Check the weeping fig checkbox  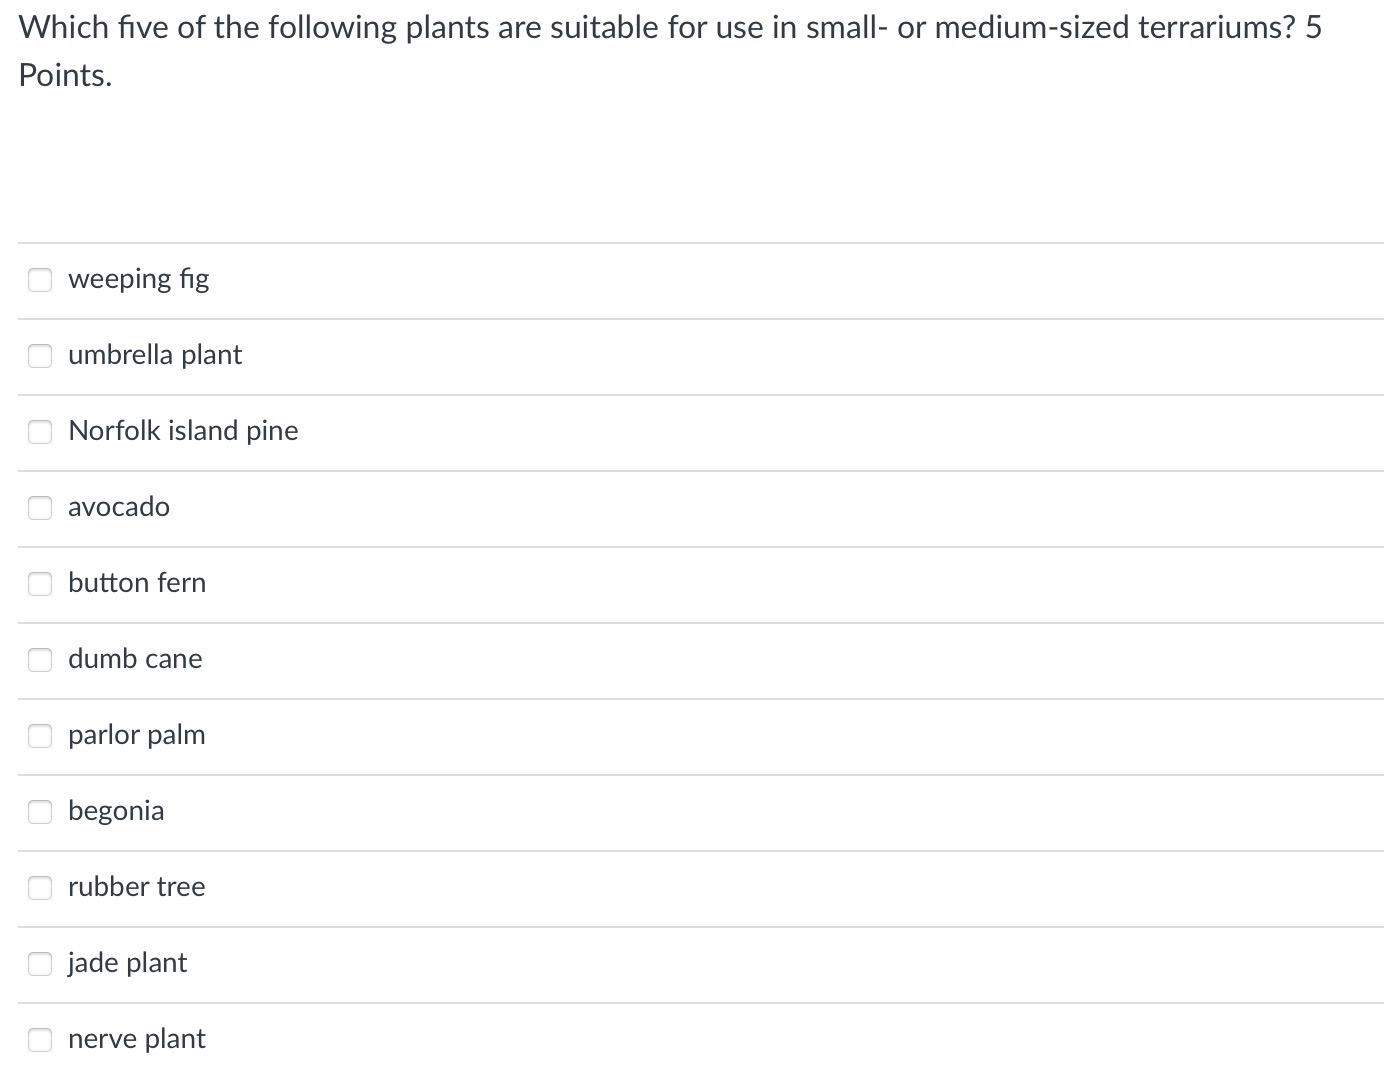click(x=40, y=279)
